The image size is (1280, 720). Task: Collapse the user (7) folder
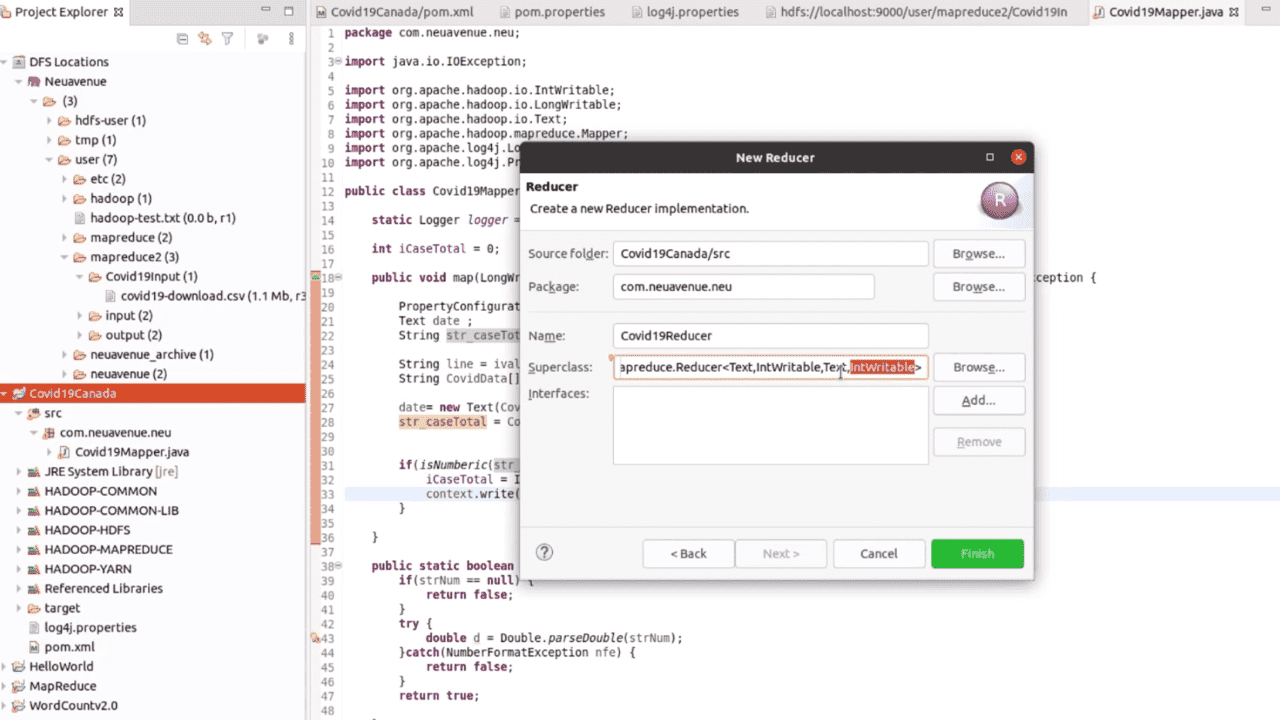point(50,160)
